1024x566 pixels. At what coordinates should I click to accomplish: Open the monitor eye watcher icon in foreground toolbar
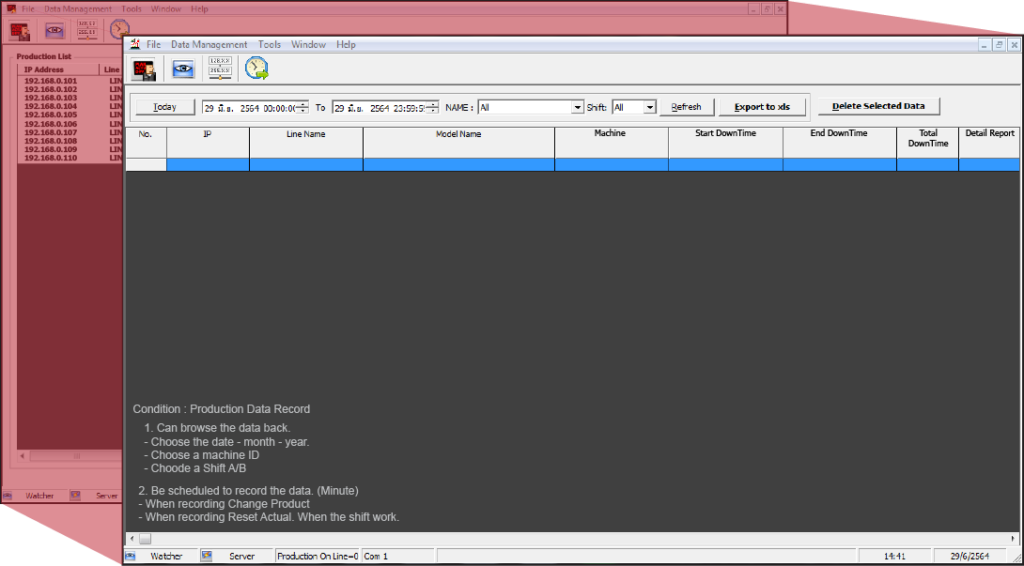pyautogui.click(x=183, y=69)
